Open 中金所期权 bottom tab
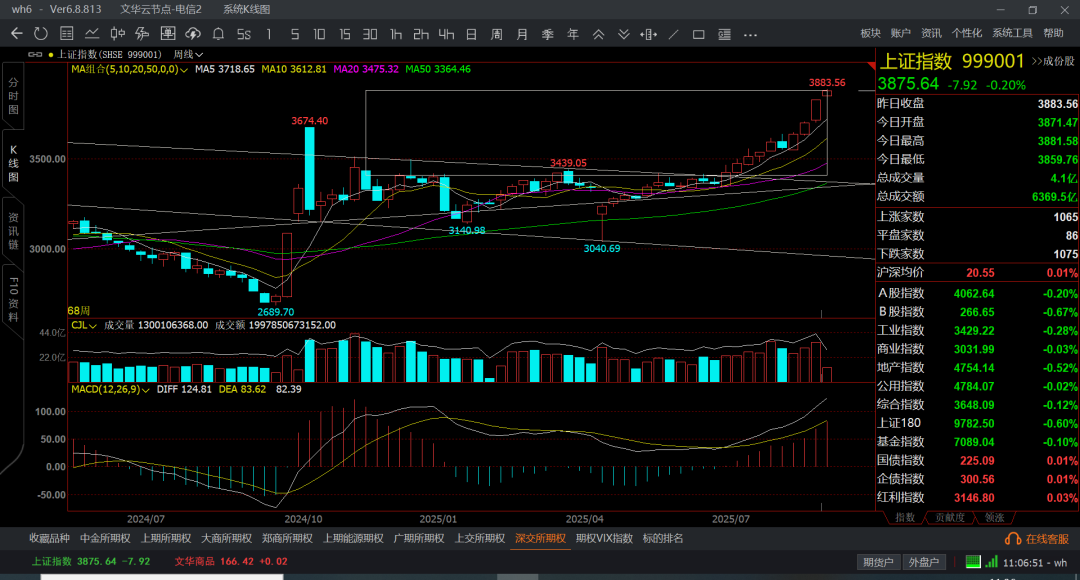Viewport: 1080px width, 580px height. tap(105, 539)
